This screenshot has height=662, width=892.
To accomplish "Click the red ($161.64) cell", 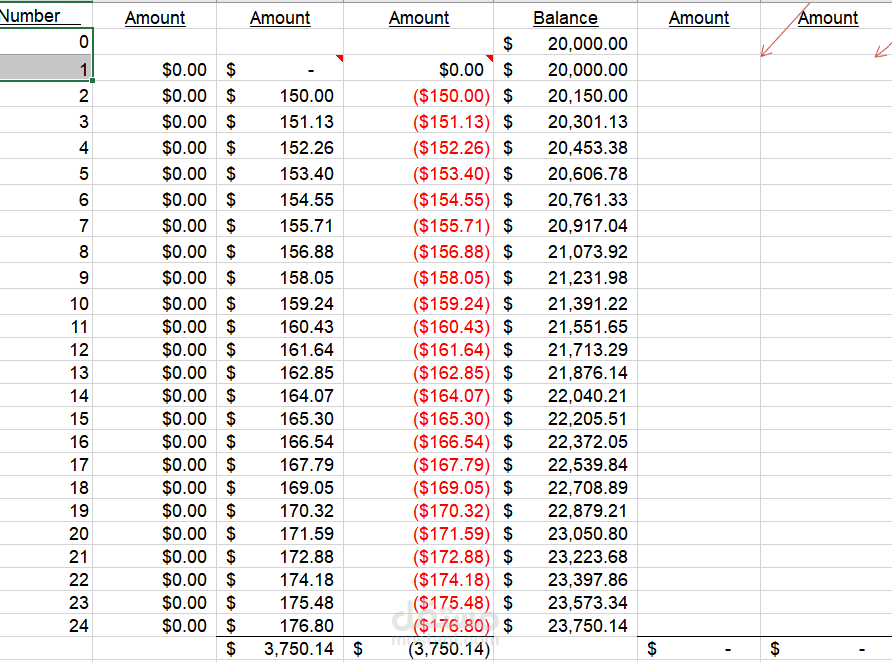I will click(418, 349).
